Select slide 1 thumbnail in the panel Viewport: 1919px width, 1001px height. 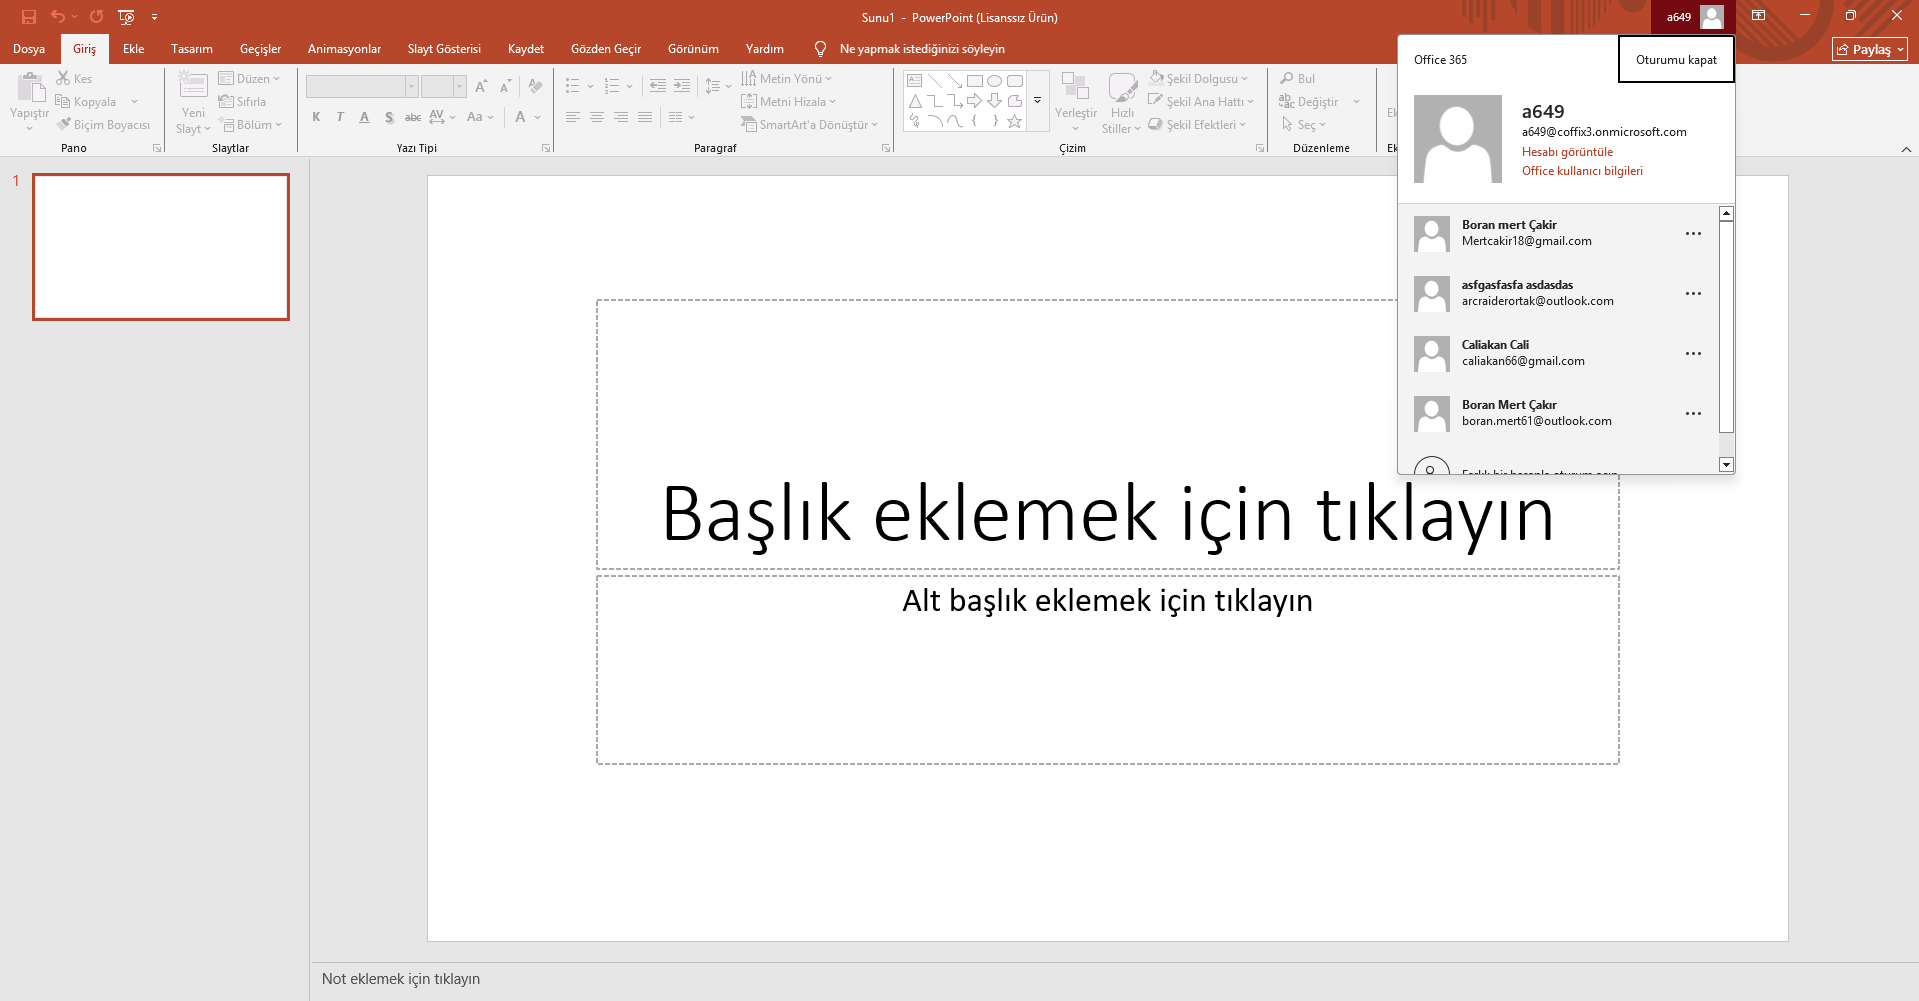[161, 247]
